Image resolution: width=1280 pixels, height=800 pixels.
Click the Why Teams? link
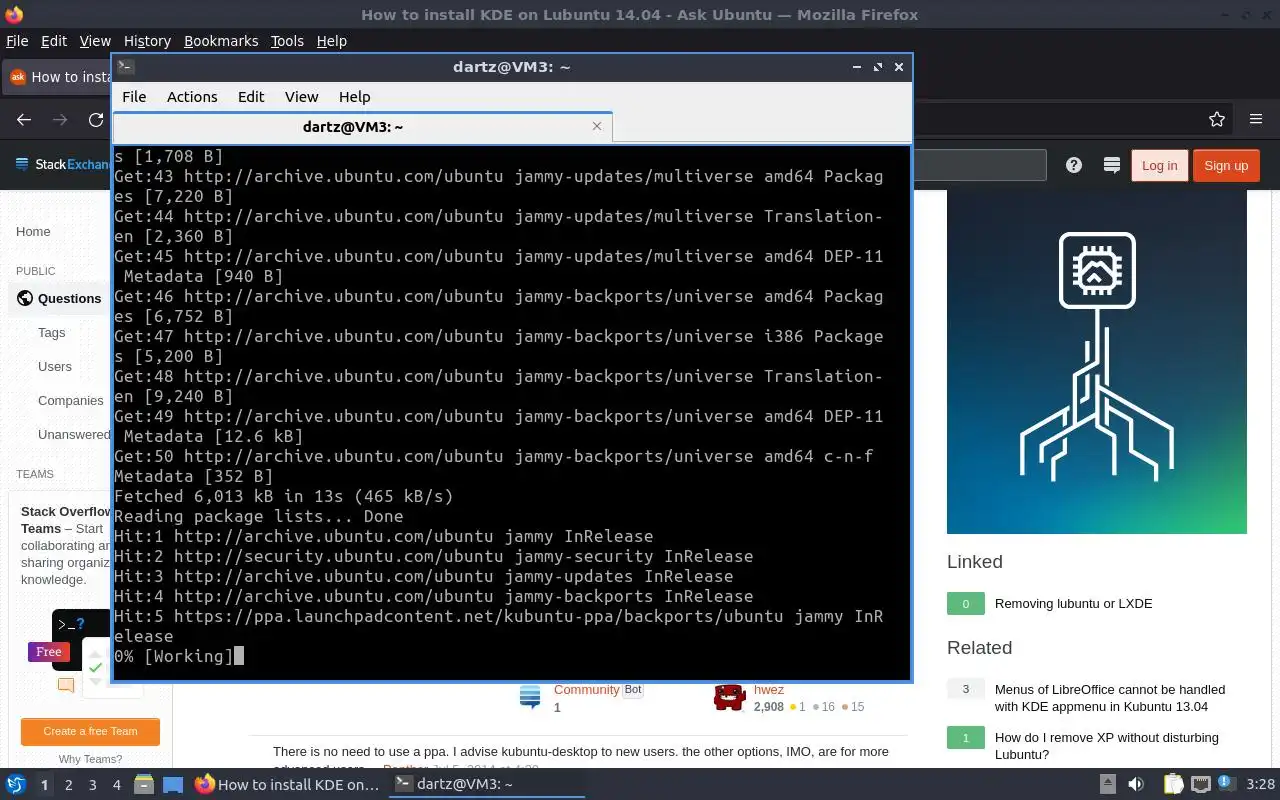click(90, 759)
